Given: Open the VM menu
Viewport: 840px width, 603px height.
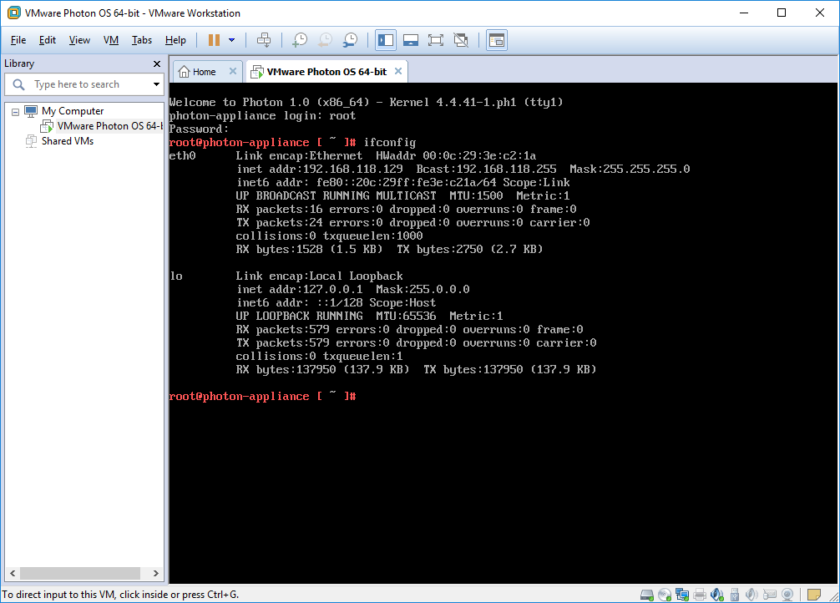Looking at the screenshot, I should click(110, 40).
